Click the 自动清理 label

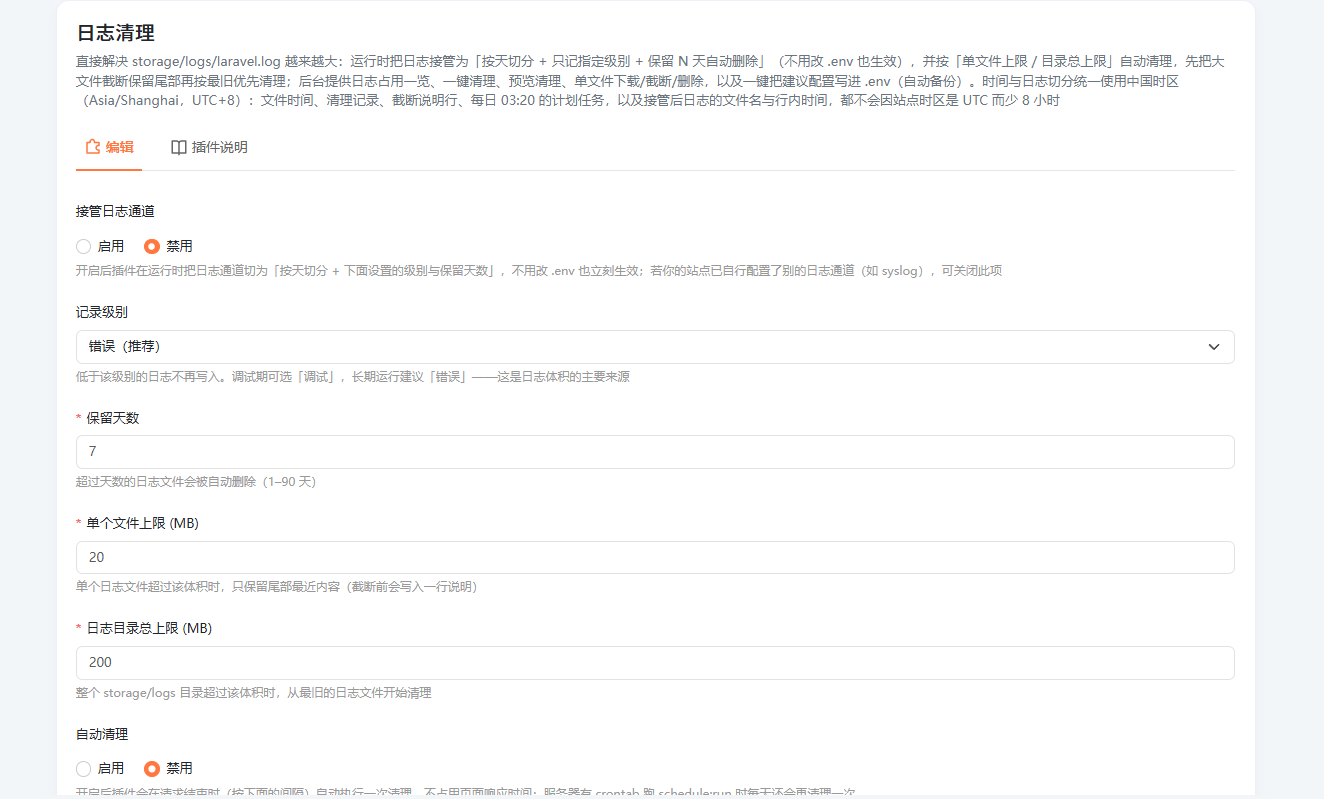point(102,734)
